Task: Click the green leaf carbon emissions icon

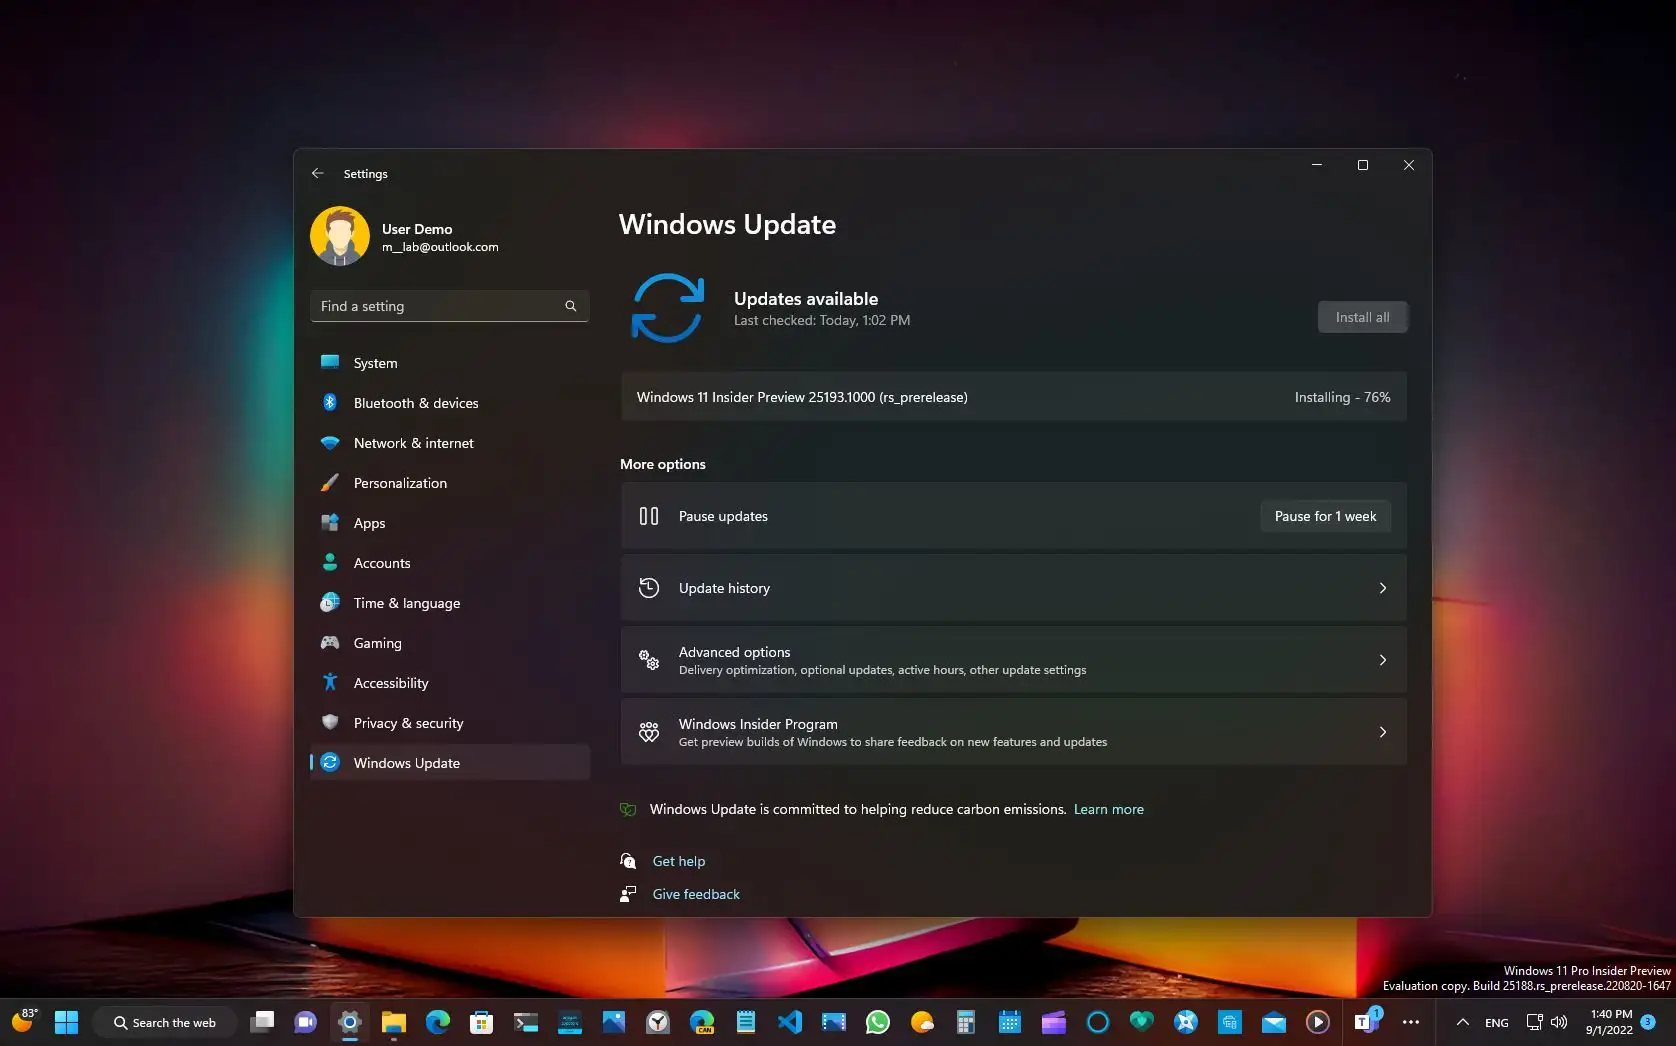Action: tap(628, 809)
